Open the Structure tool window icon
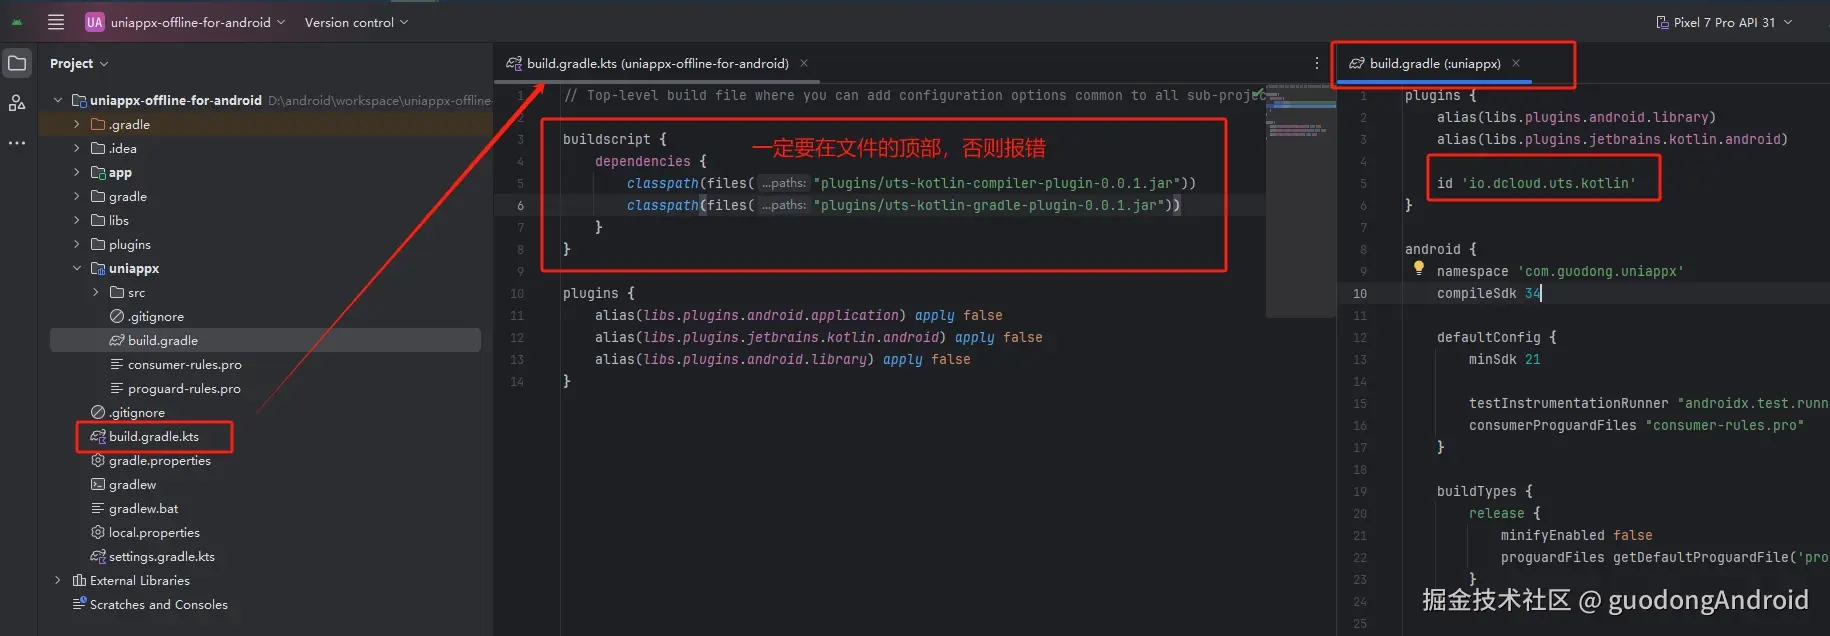 click(17, 103)
